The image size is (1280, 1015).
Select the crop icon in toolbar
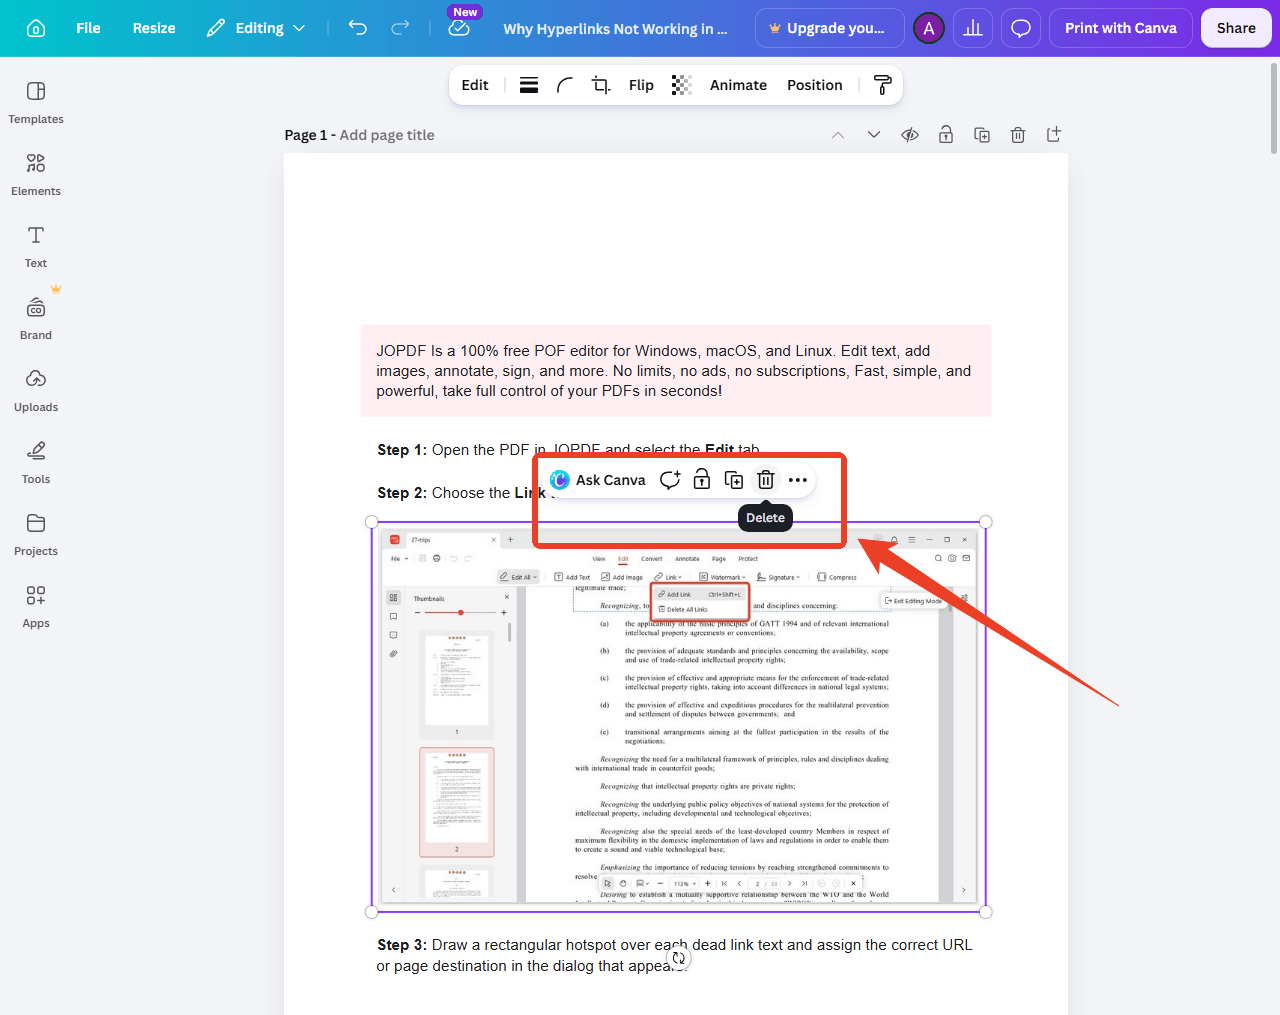click(600, 85)
